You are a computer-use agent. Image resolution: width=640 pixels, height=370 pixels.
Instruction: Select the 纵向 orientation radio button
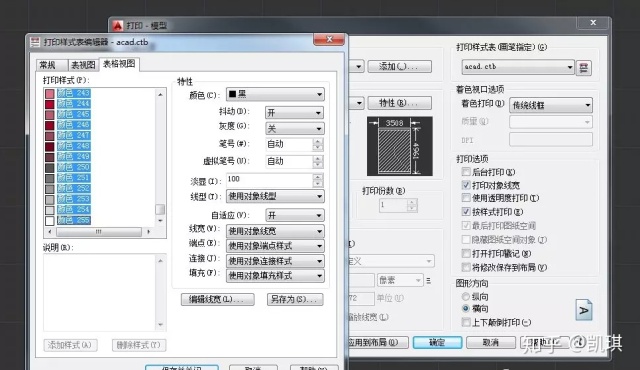pyautogui.click(x=465, y=296)
